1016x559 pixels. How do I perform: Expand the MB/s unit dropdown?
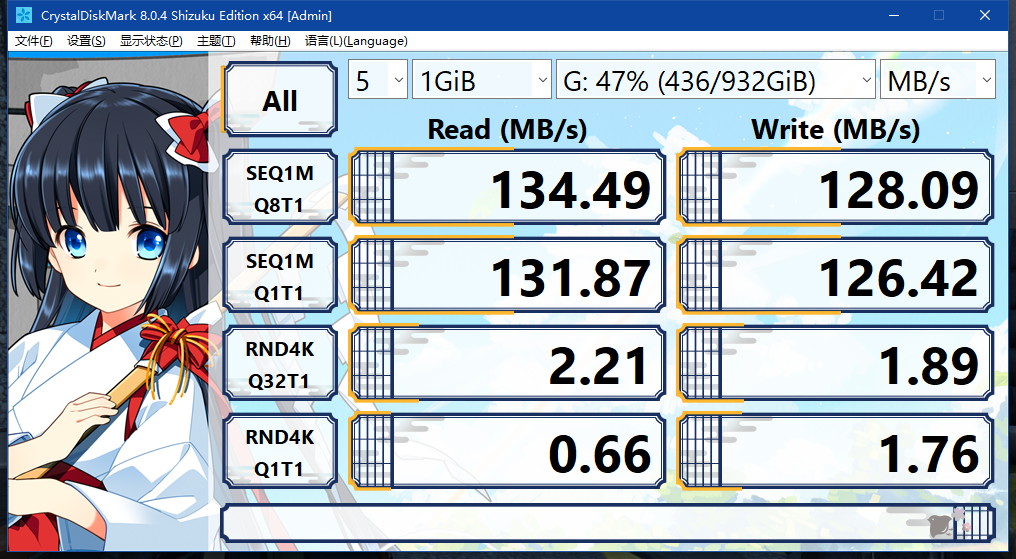pyautogui.click(x=938, y=80)
